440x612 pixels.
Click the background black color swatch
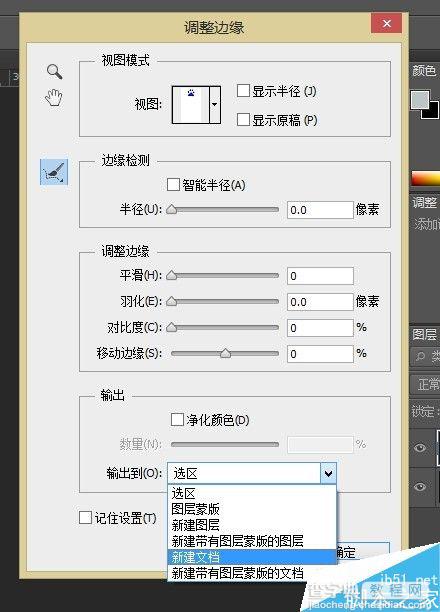tap(433, 112)
